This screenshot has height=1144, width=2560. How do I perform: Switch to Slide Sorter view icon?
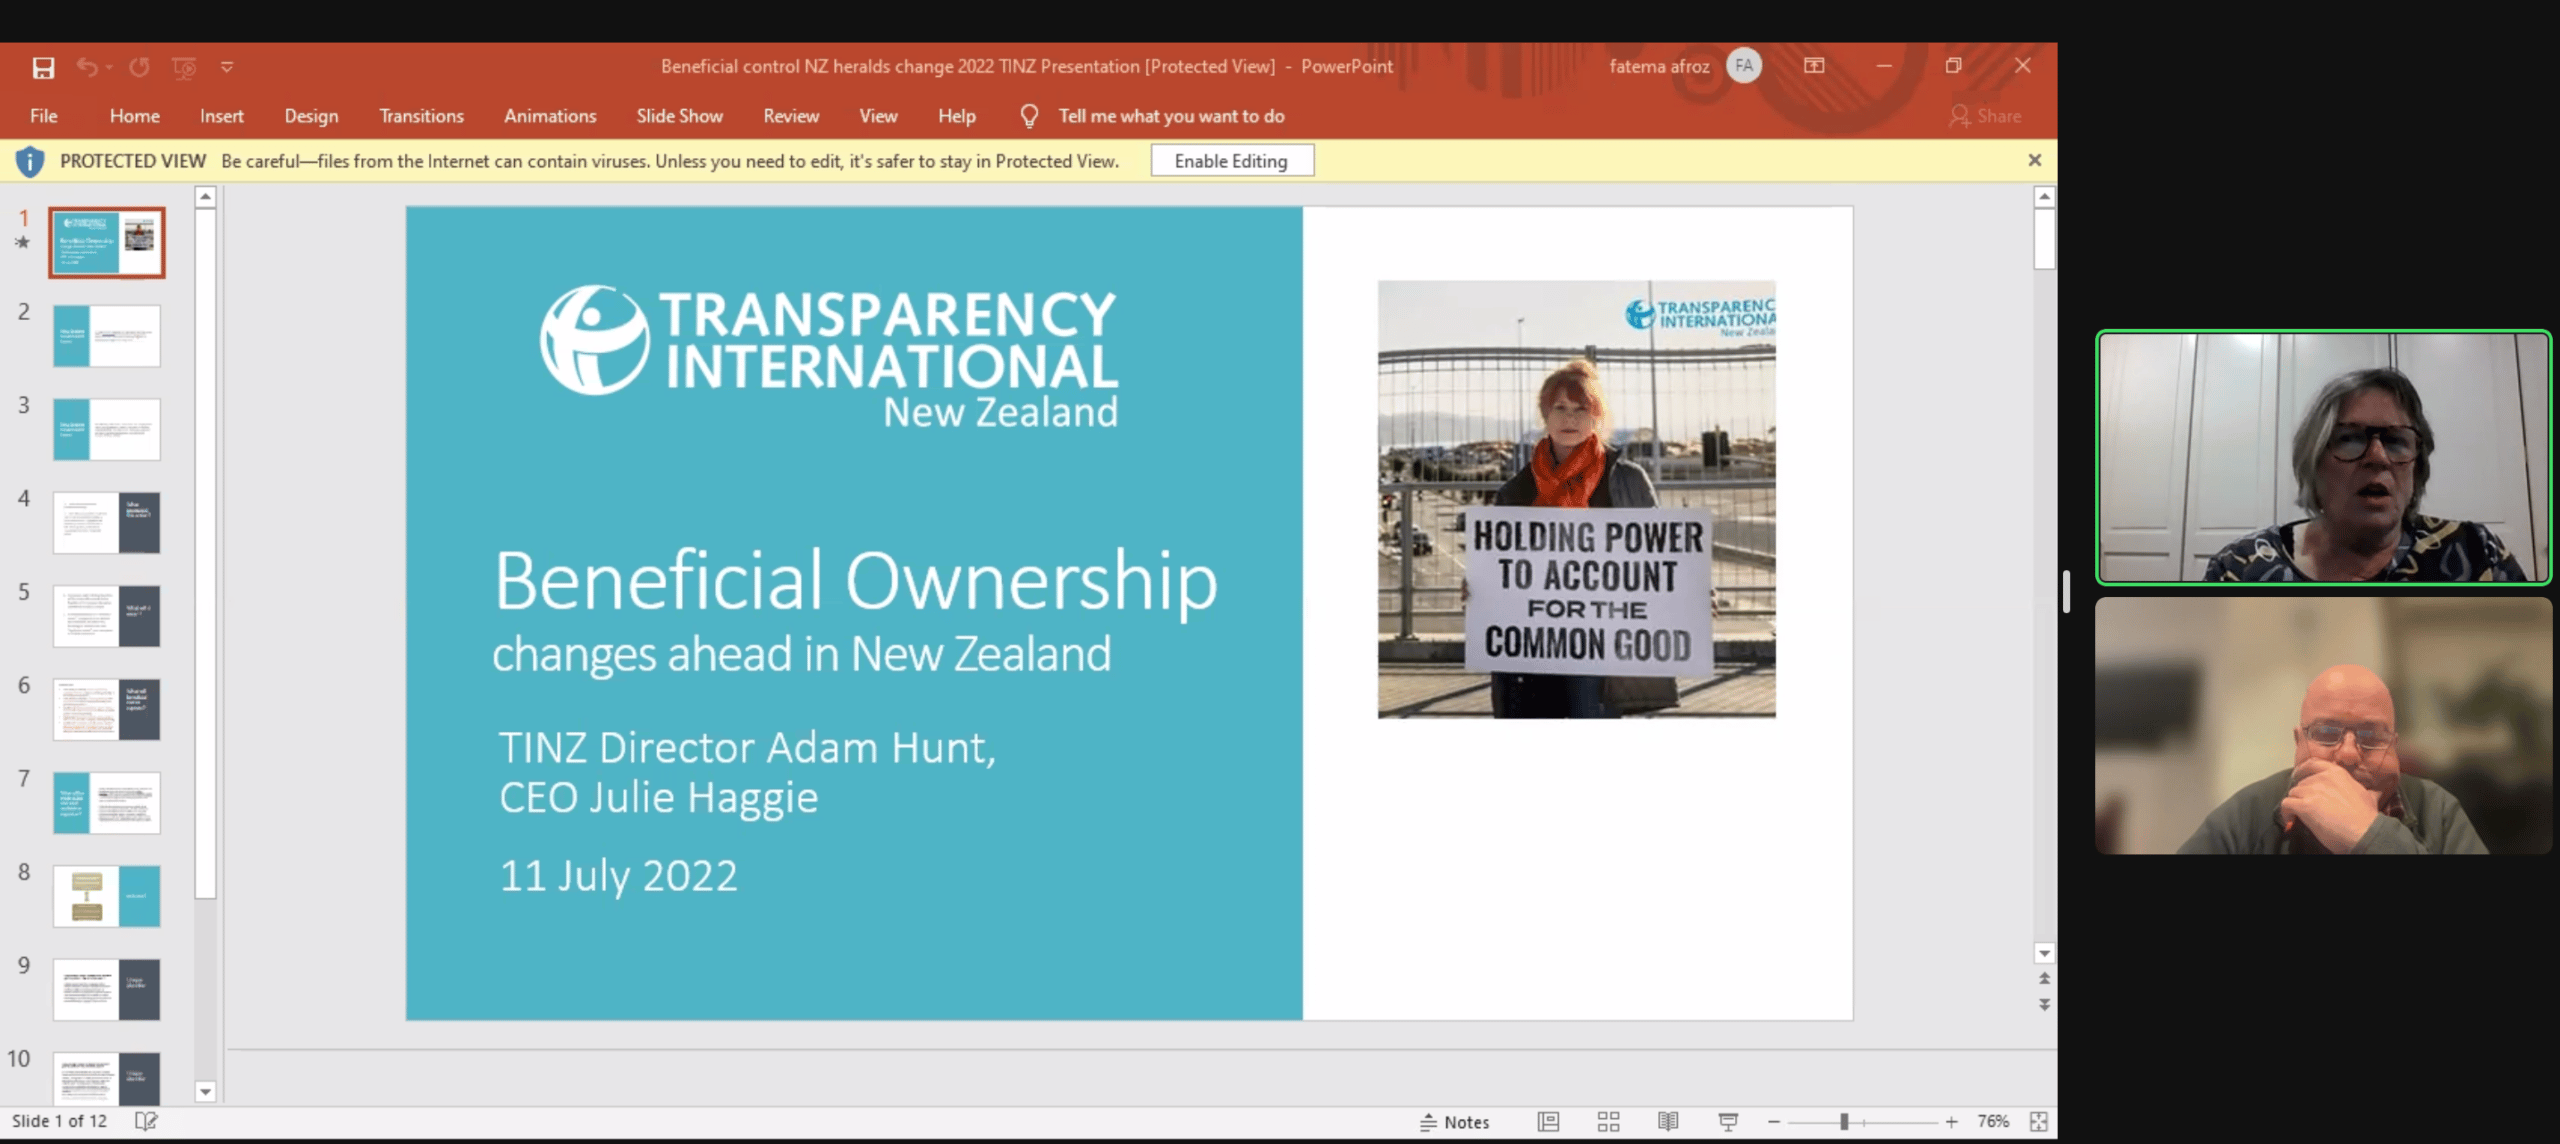1608,1122
